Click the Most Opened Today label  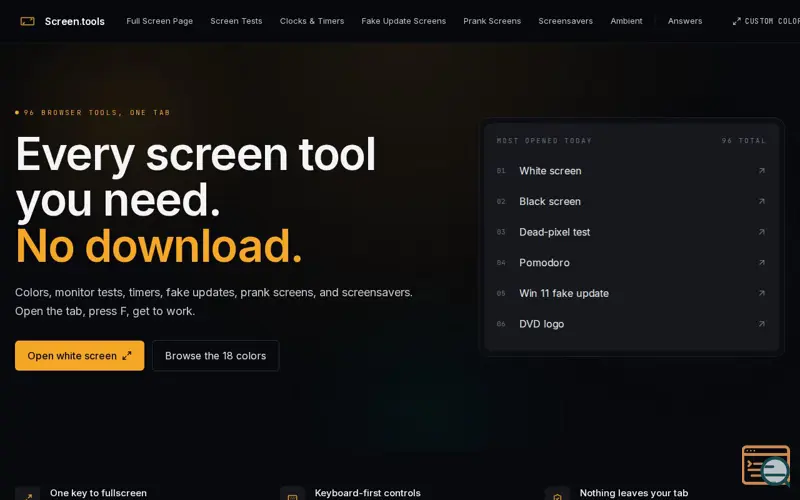544,141
